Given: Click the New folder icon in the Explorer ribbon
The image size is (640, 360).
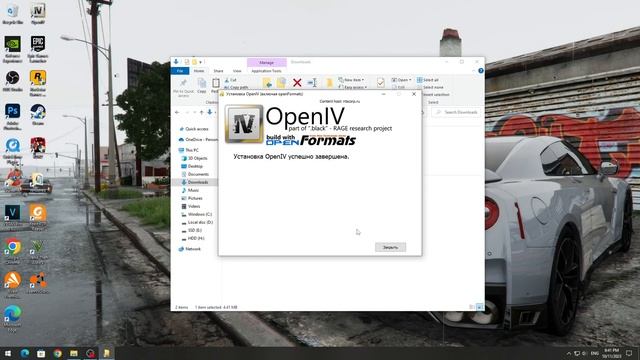Looking at the screenshot, I should click(329, 83).
